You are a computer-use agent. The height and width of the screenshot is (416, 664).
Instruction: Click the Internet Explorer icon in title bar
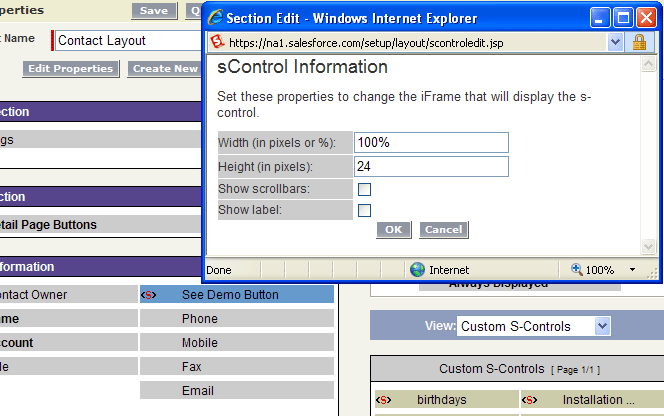point(215,18)
